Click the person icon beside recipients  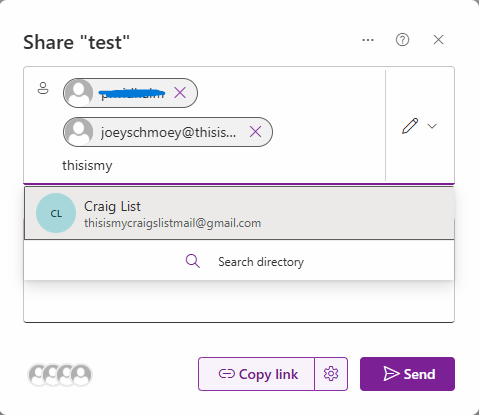coord(43,88)
